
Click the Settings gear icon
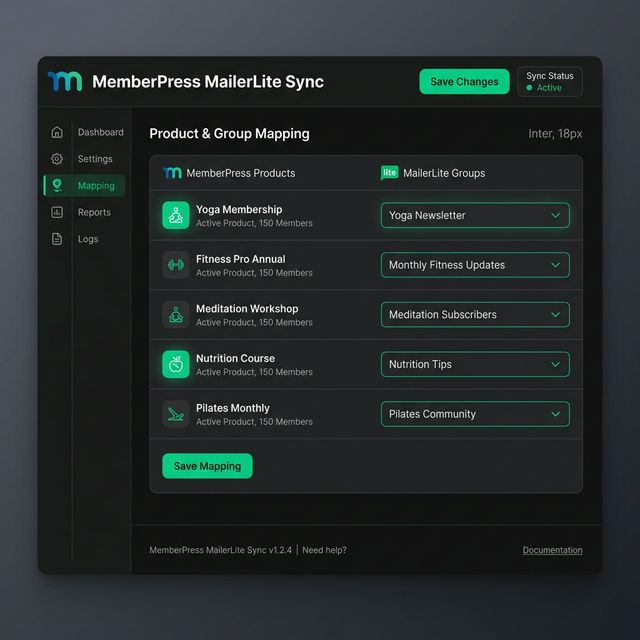(57, 159)
